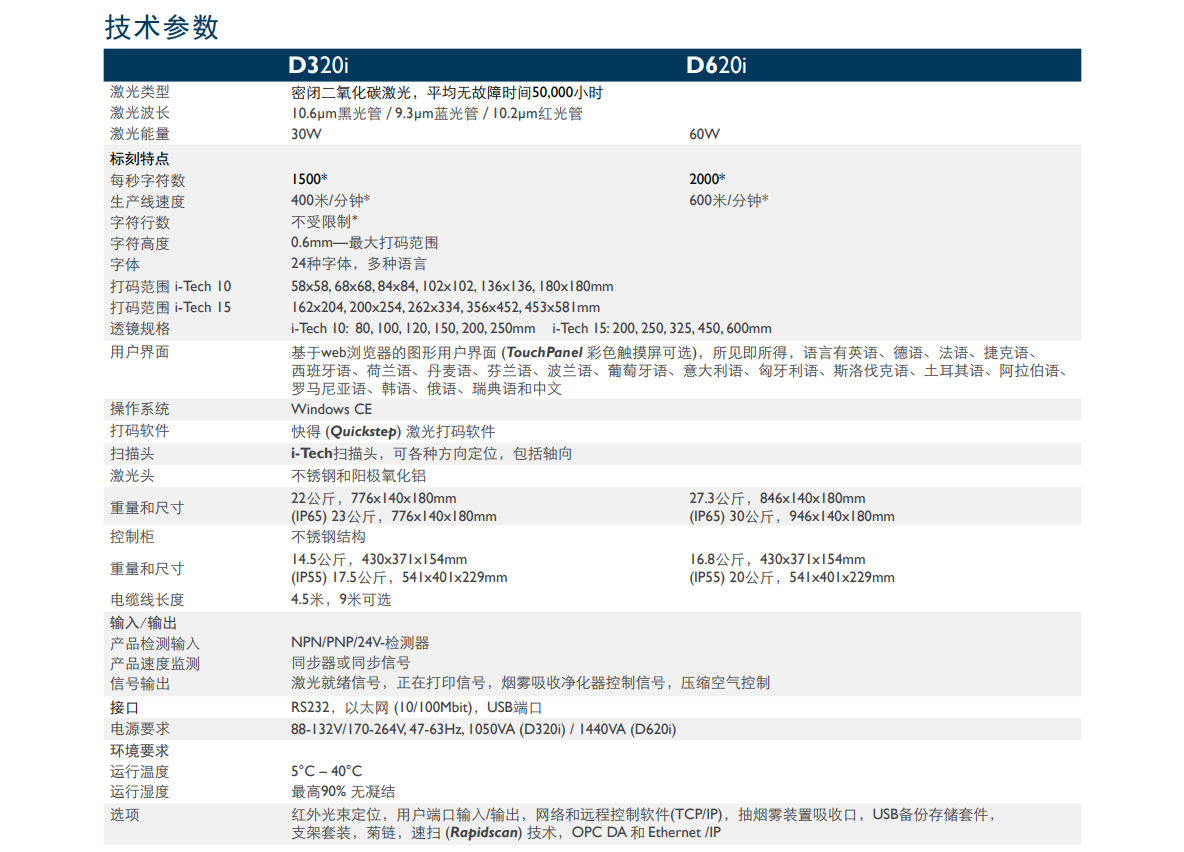Select the 60W laser power value
Viewport: 1184px width, 852px height.
click(704, 134)
